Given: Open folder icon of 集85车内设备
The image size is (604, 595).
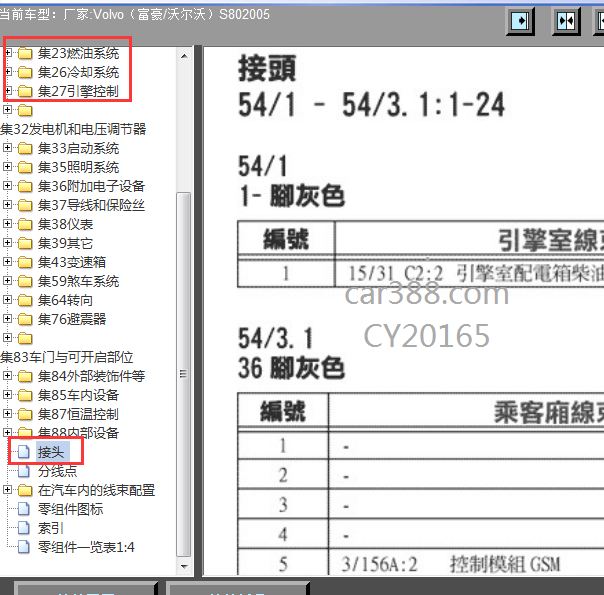Looking at the screenshot, I should (25, 395).
